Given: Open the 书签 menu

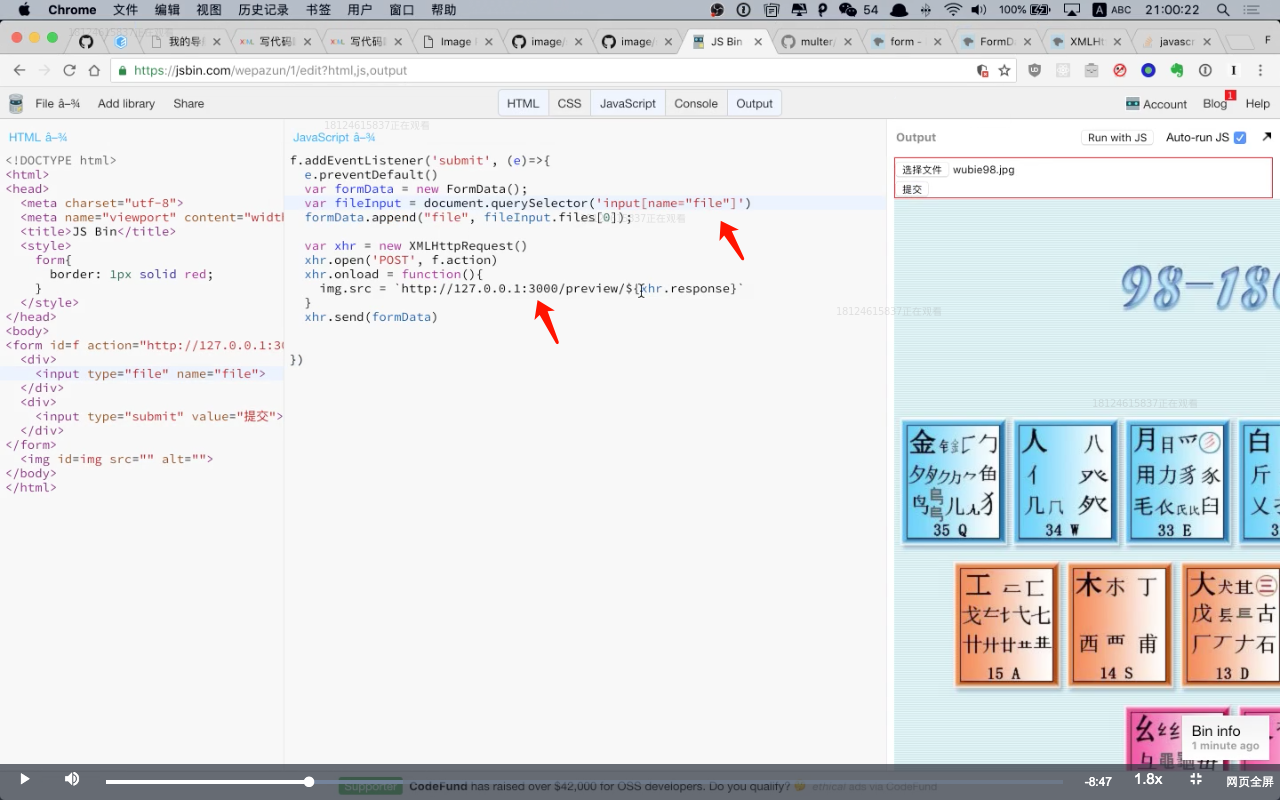Looking at the screenshot, I should (318, 10).
